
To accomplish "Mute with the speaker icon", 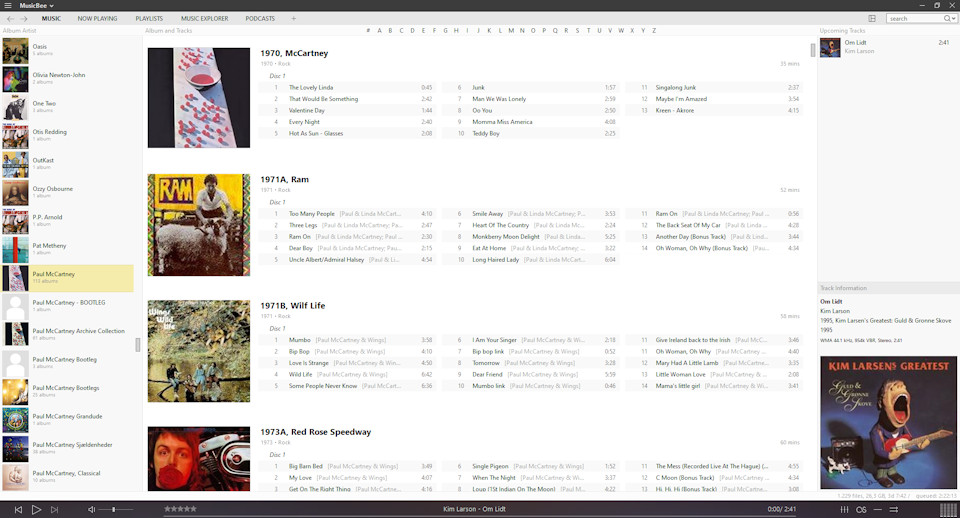I will (91, 509).
